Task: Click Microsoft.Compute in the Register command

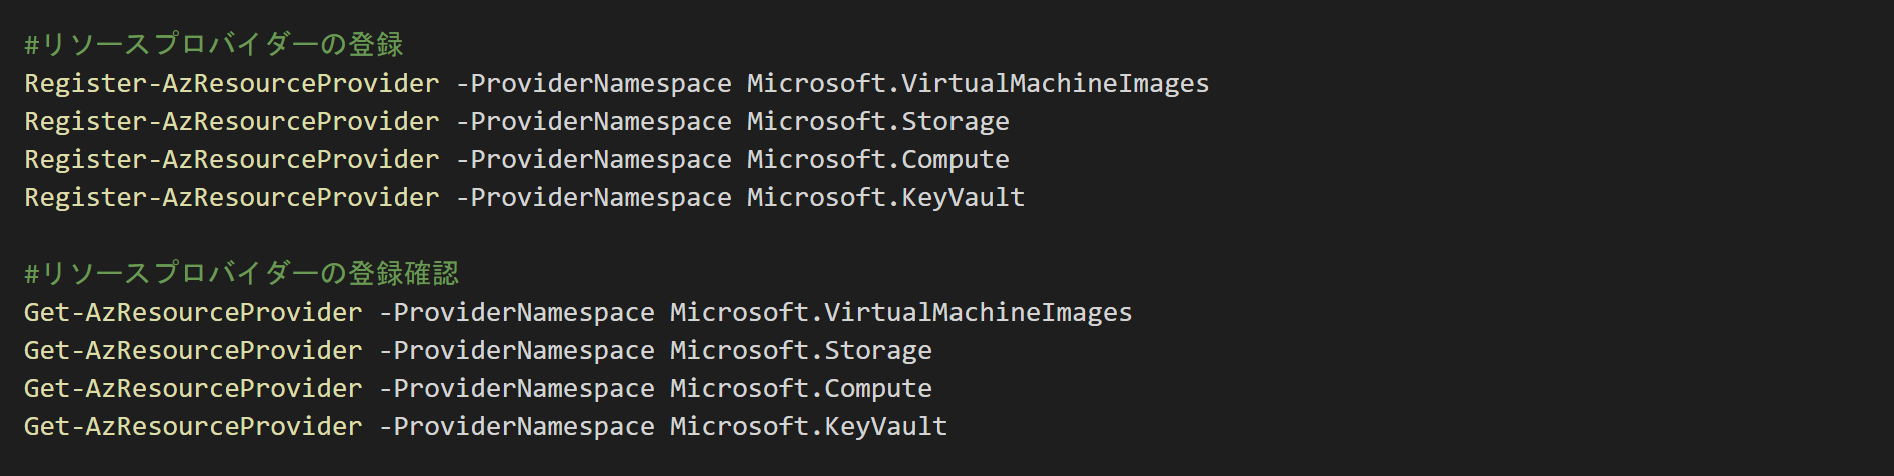Action: coord(878,160)
